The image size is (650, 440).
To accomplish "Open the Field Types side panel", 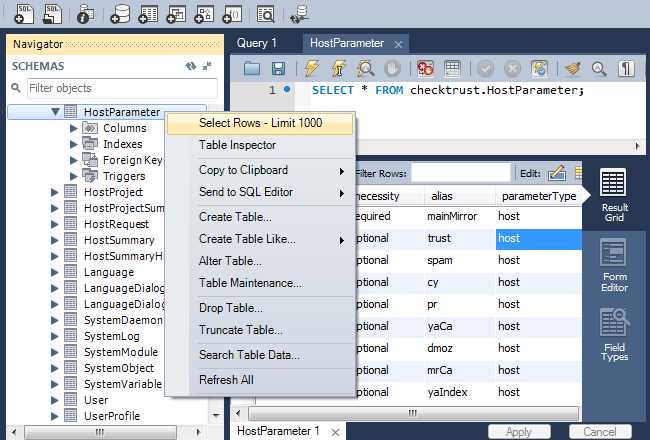I will (614, 335).
